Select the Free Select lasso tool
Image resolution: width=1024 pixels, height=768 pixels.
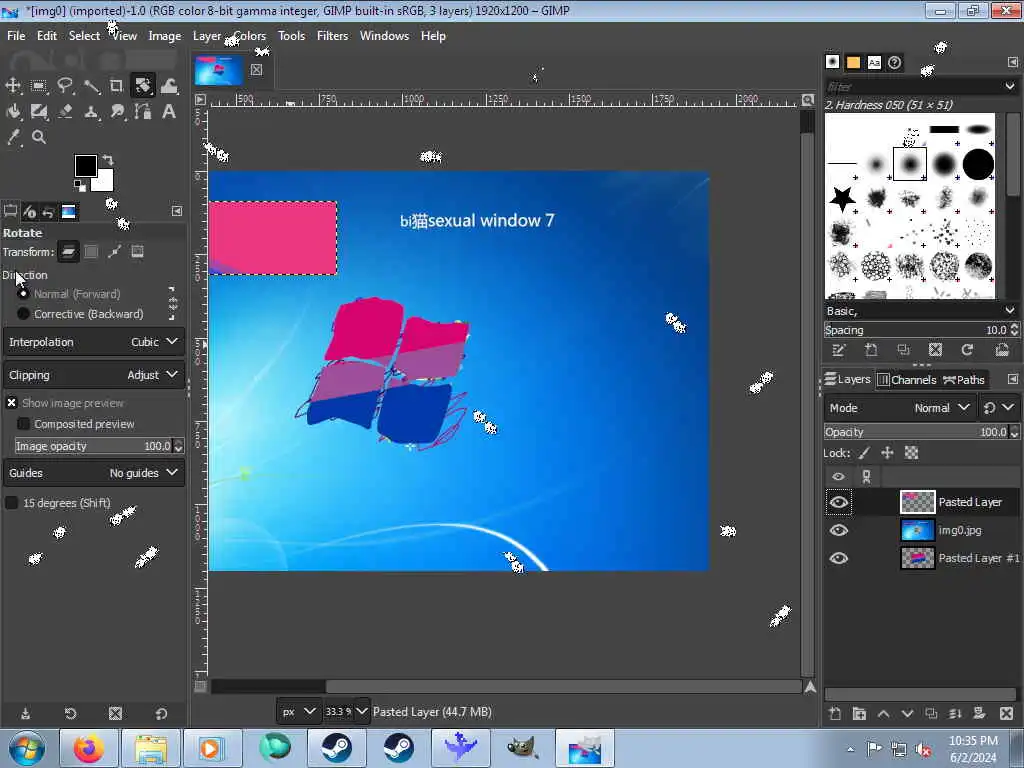65,86
